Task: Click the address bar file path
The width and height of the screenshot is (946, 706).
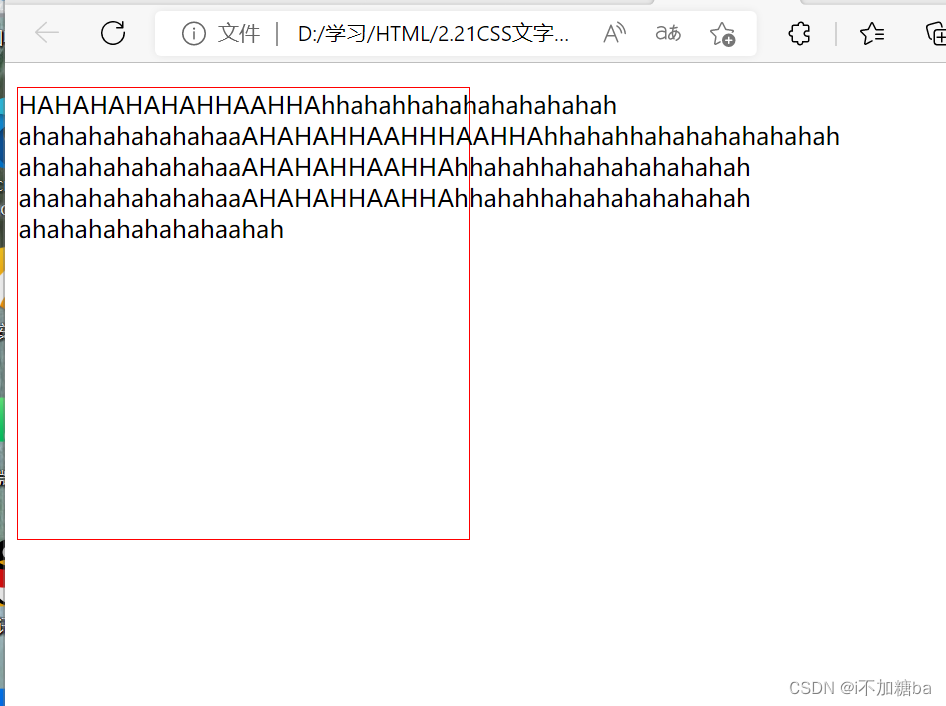Action: point(433,34)
